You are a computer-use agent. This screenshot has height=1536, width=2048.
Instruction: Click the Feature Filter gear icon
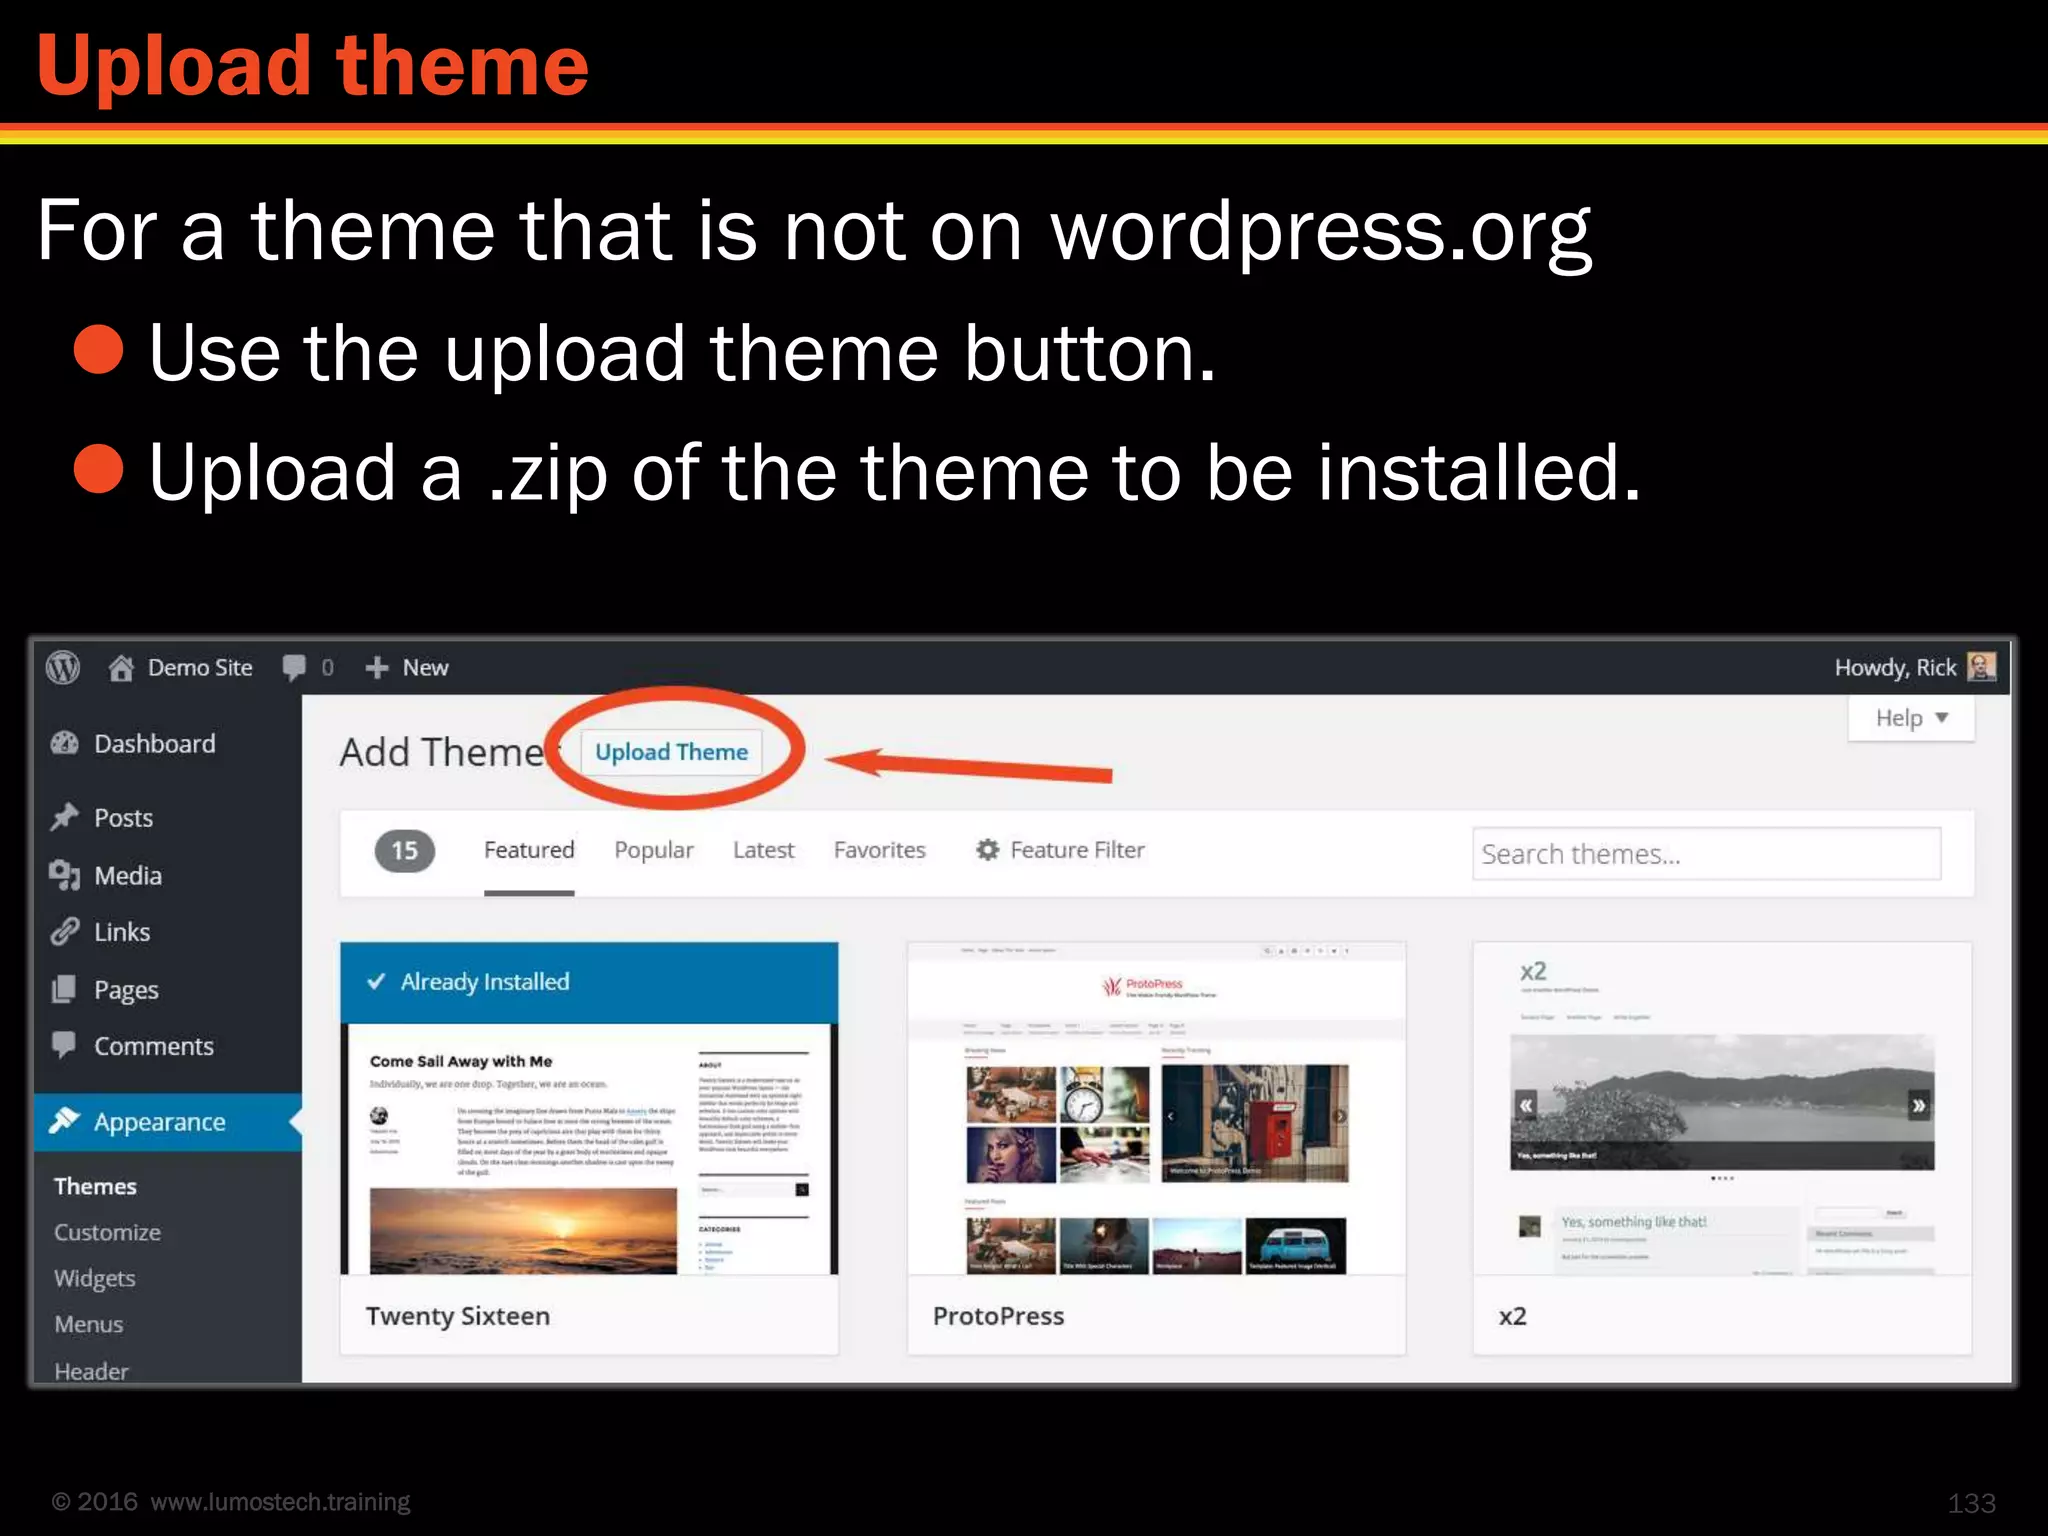(988, 849)
